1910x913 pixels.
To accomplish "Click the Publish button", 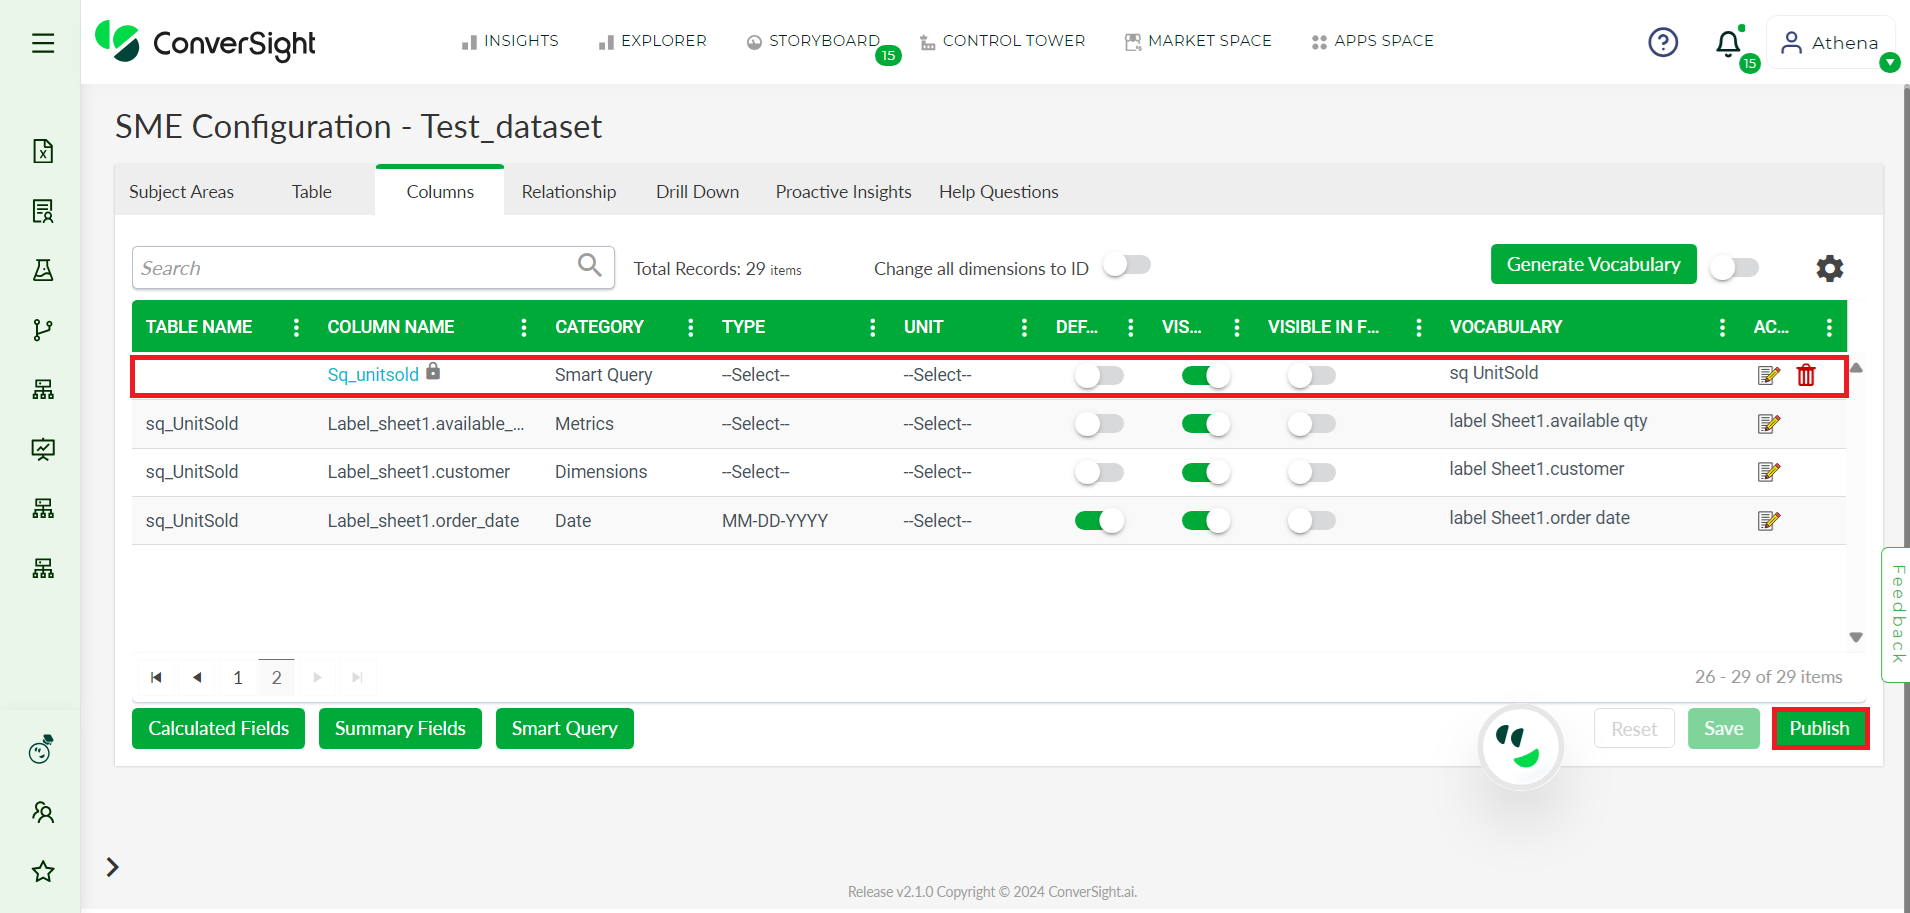I will [1820, 728].
